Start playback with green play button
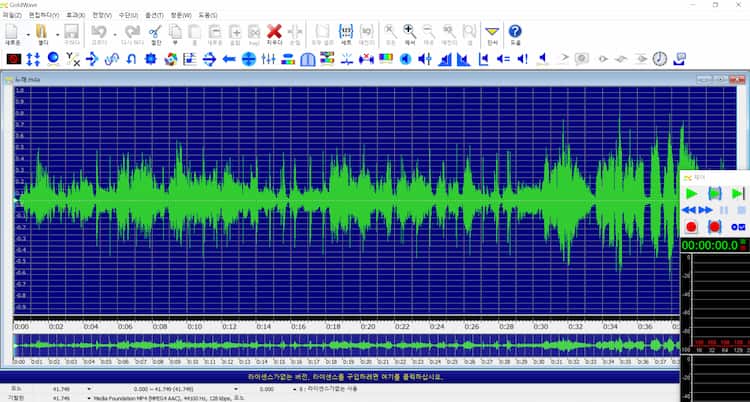 (691, 194)
